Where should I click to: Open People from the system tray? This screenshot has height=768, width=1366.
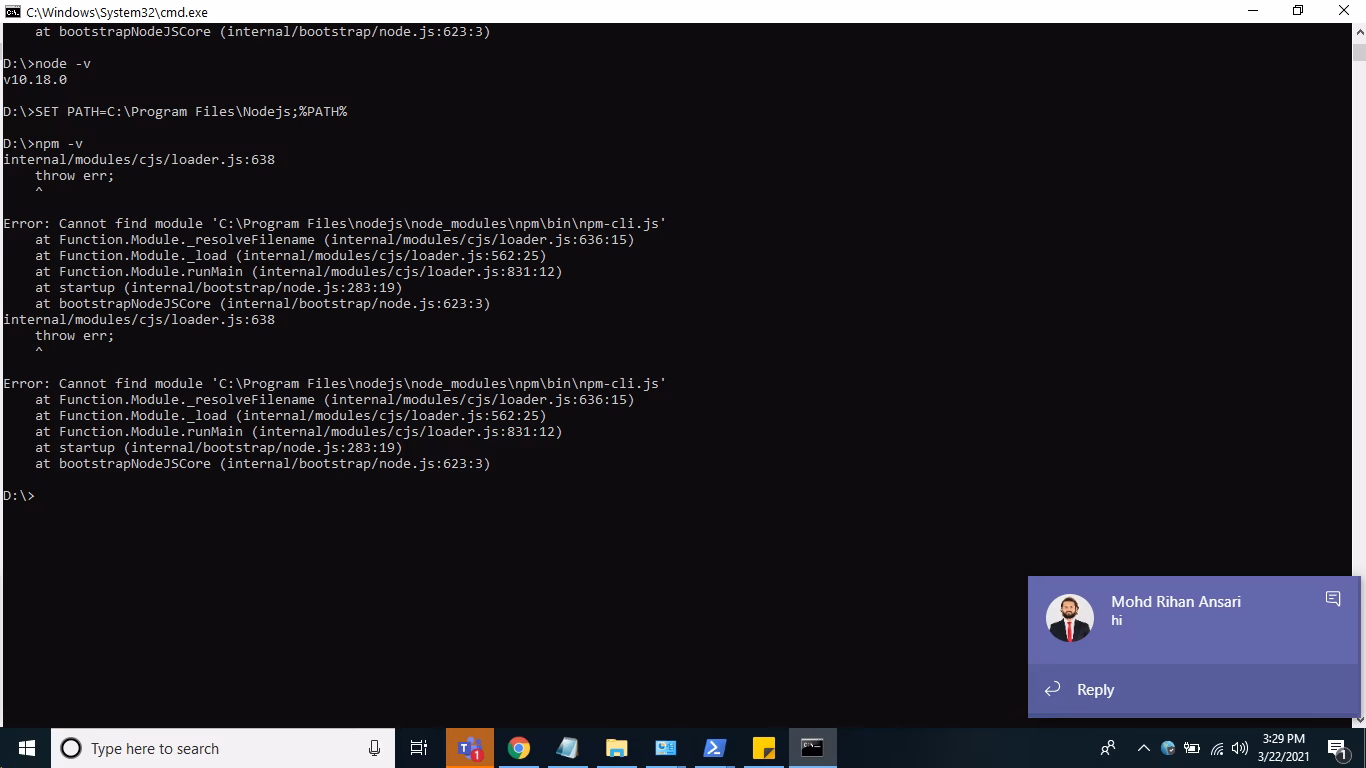point(1108,748)
